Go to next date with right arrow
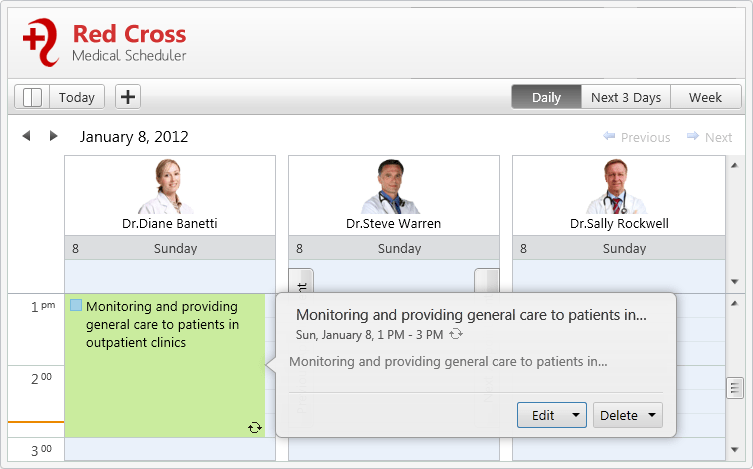The width and height of the screenshot is (753, 469). 53,136
